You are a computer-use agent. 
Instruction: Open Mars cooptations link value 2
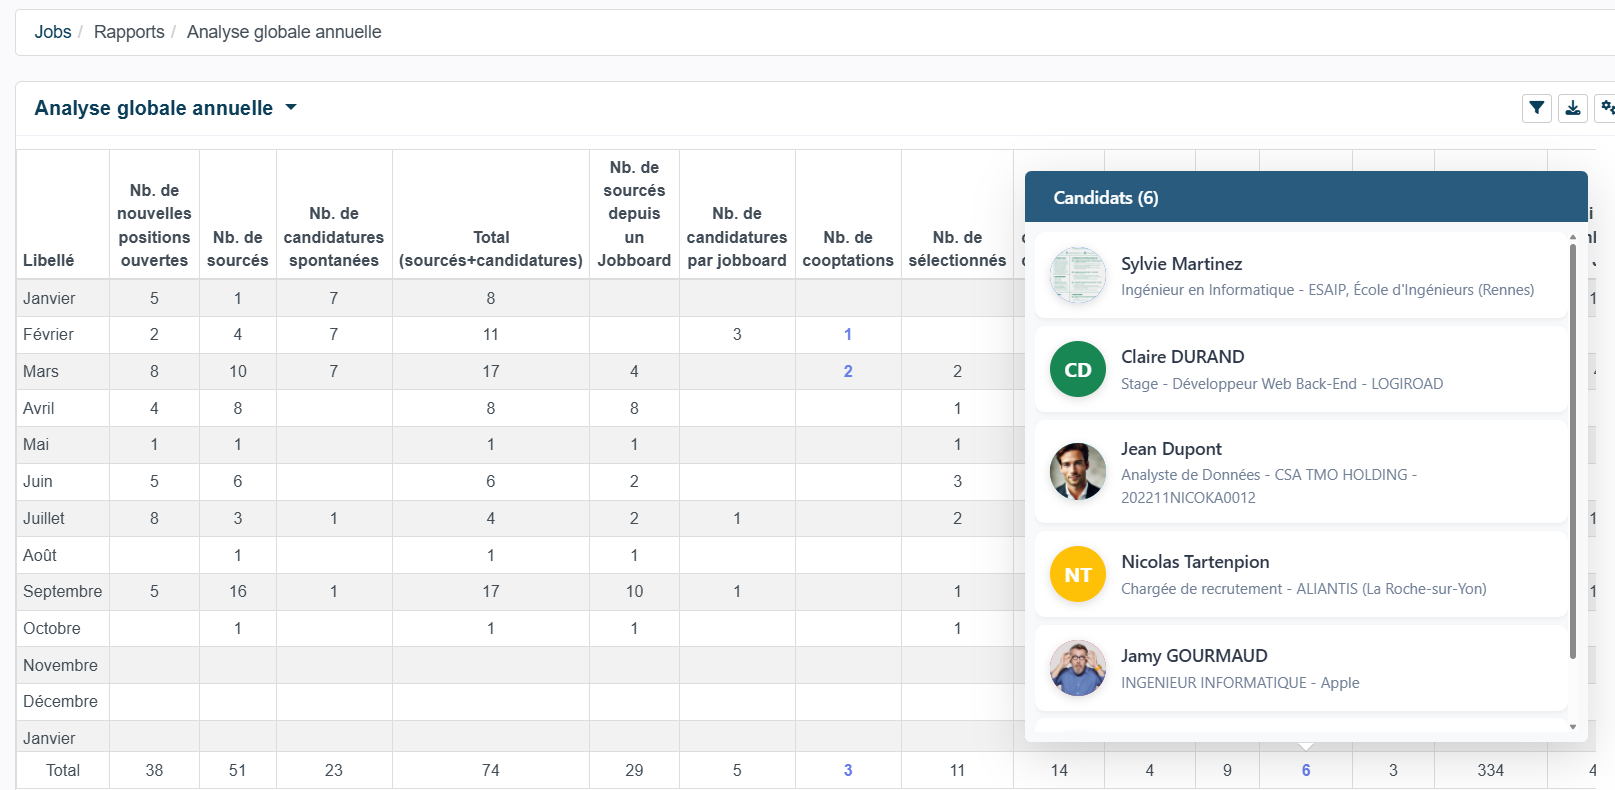point(848,372)
